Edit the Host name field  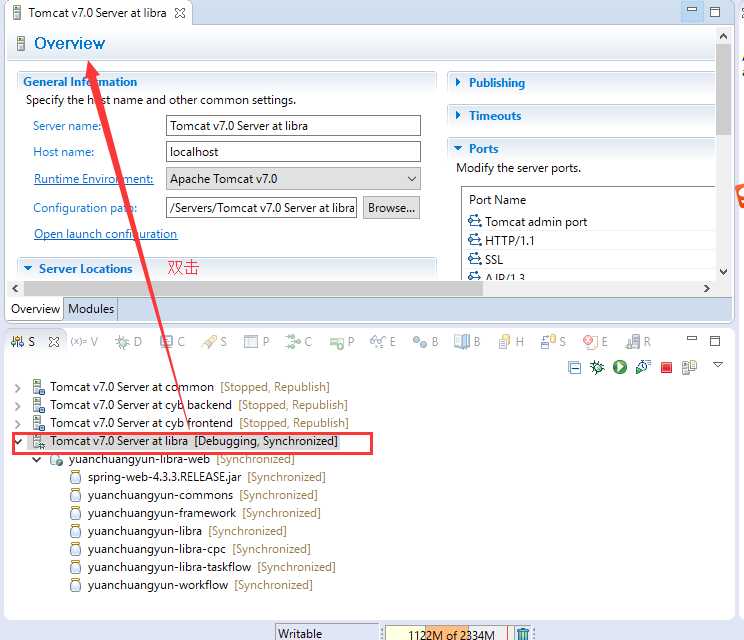293,152
